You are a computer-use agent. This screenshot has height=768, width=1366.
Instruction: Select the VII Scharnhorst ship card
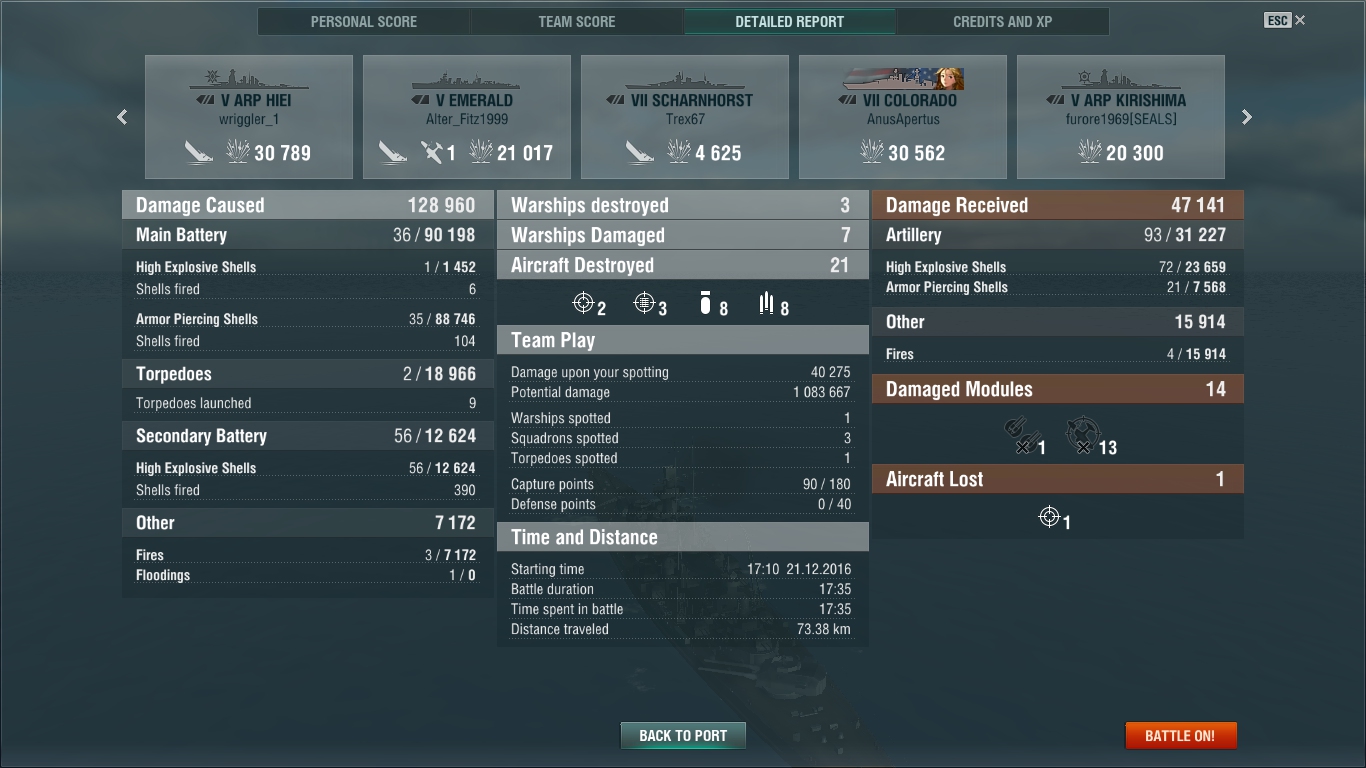(x=685, y=117)
